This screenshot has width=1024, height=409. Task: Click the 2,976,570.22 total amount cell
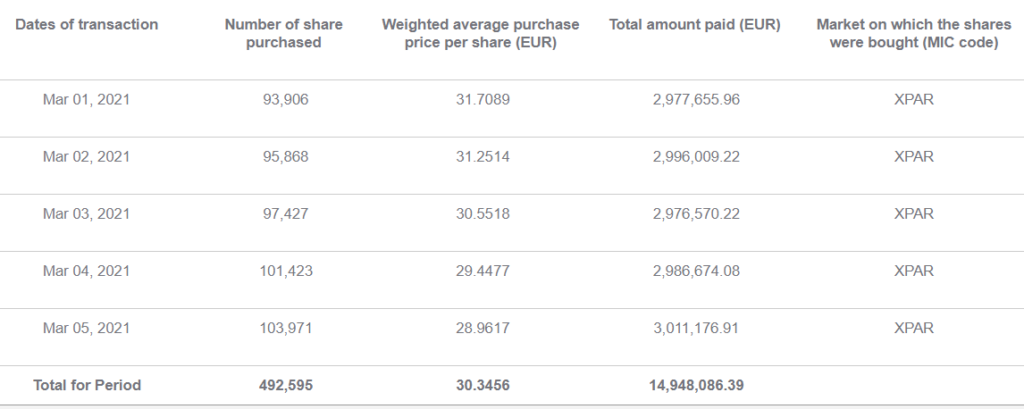click(x=696, y=214)
